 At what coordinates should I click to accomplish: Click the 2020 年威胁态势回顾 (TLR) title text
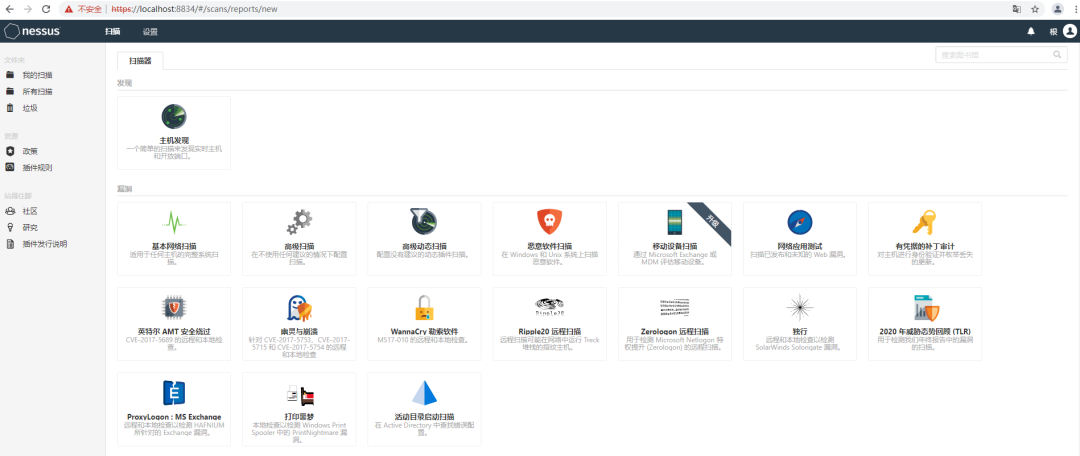click(925, 331)
